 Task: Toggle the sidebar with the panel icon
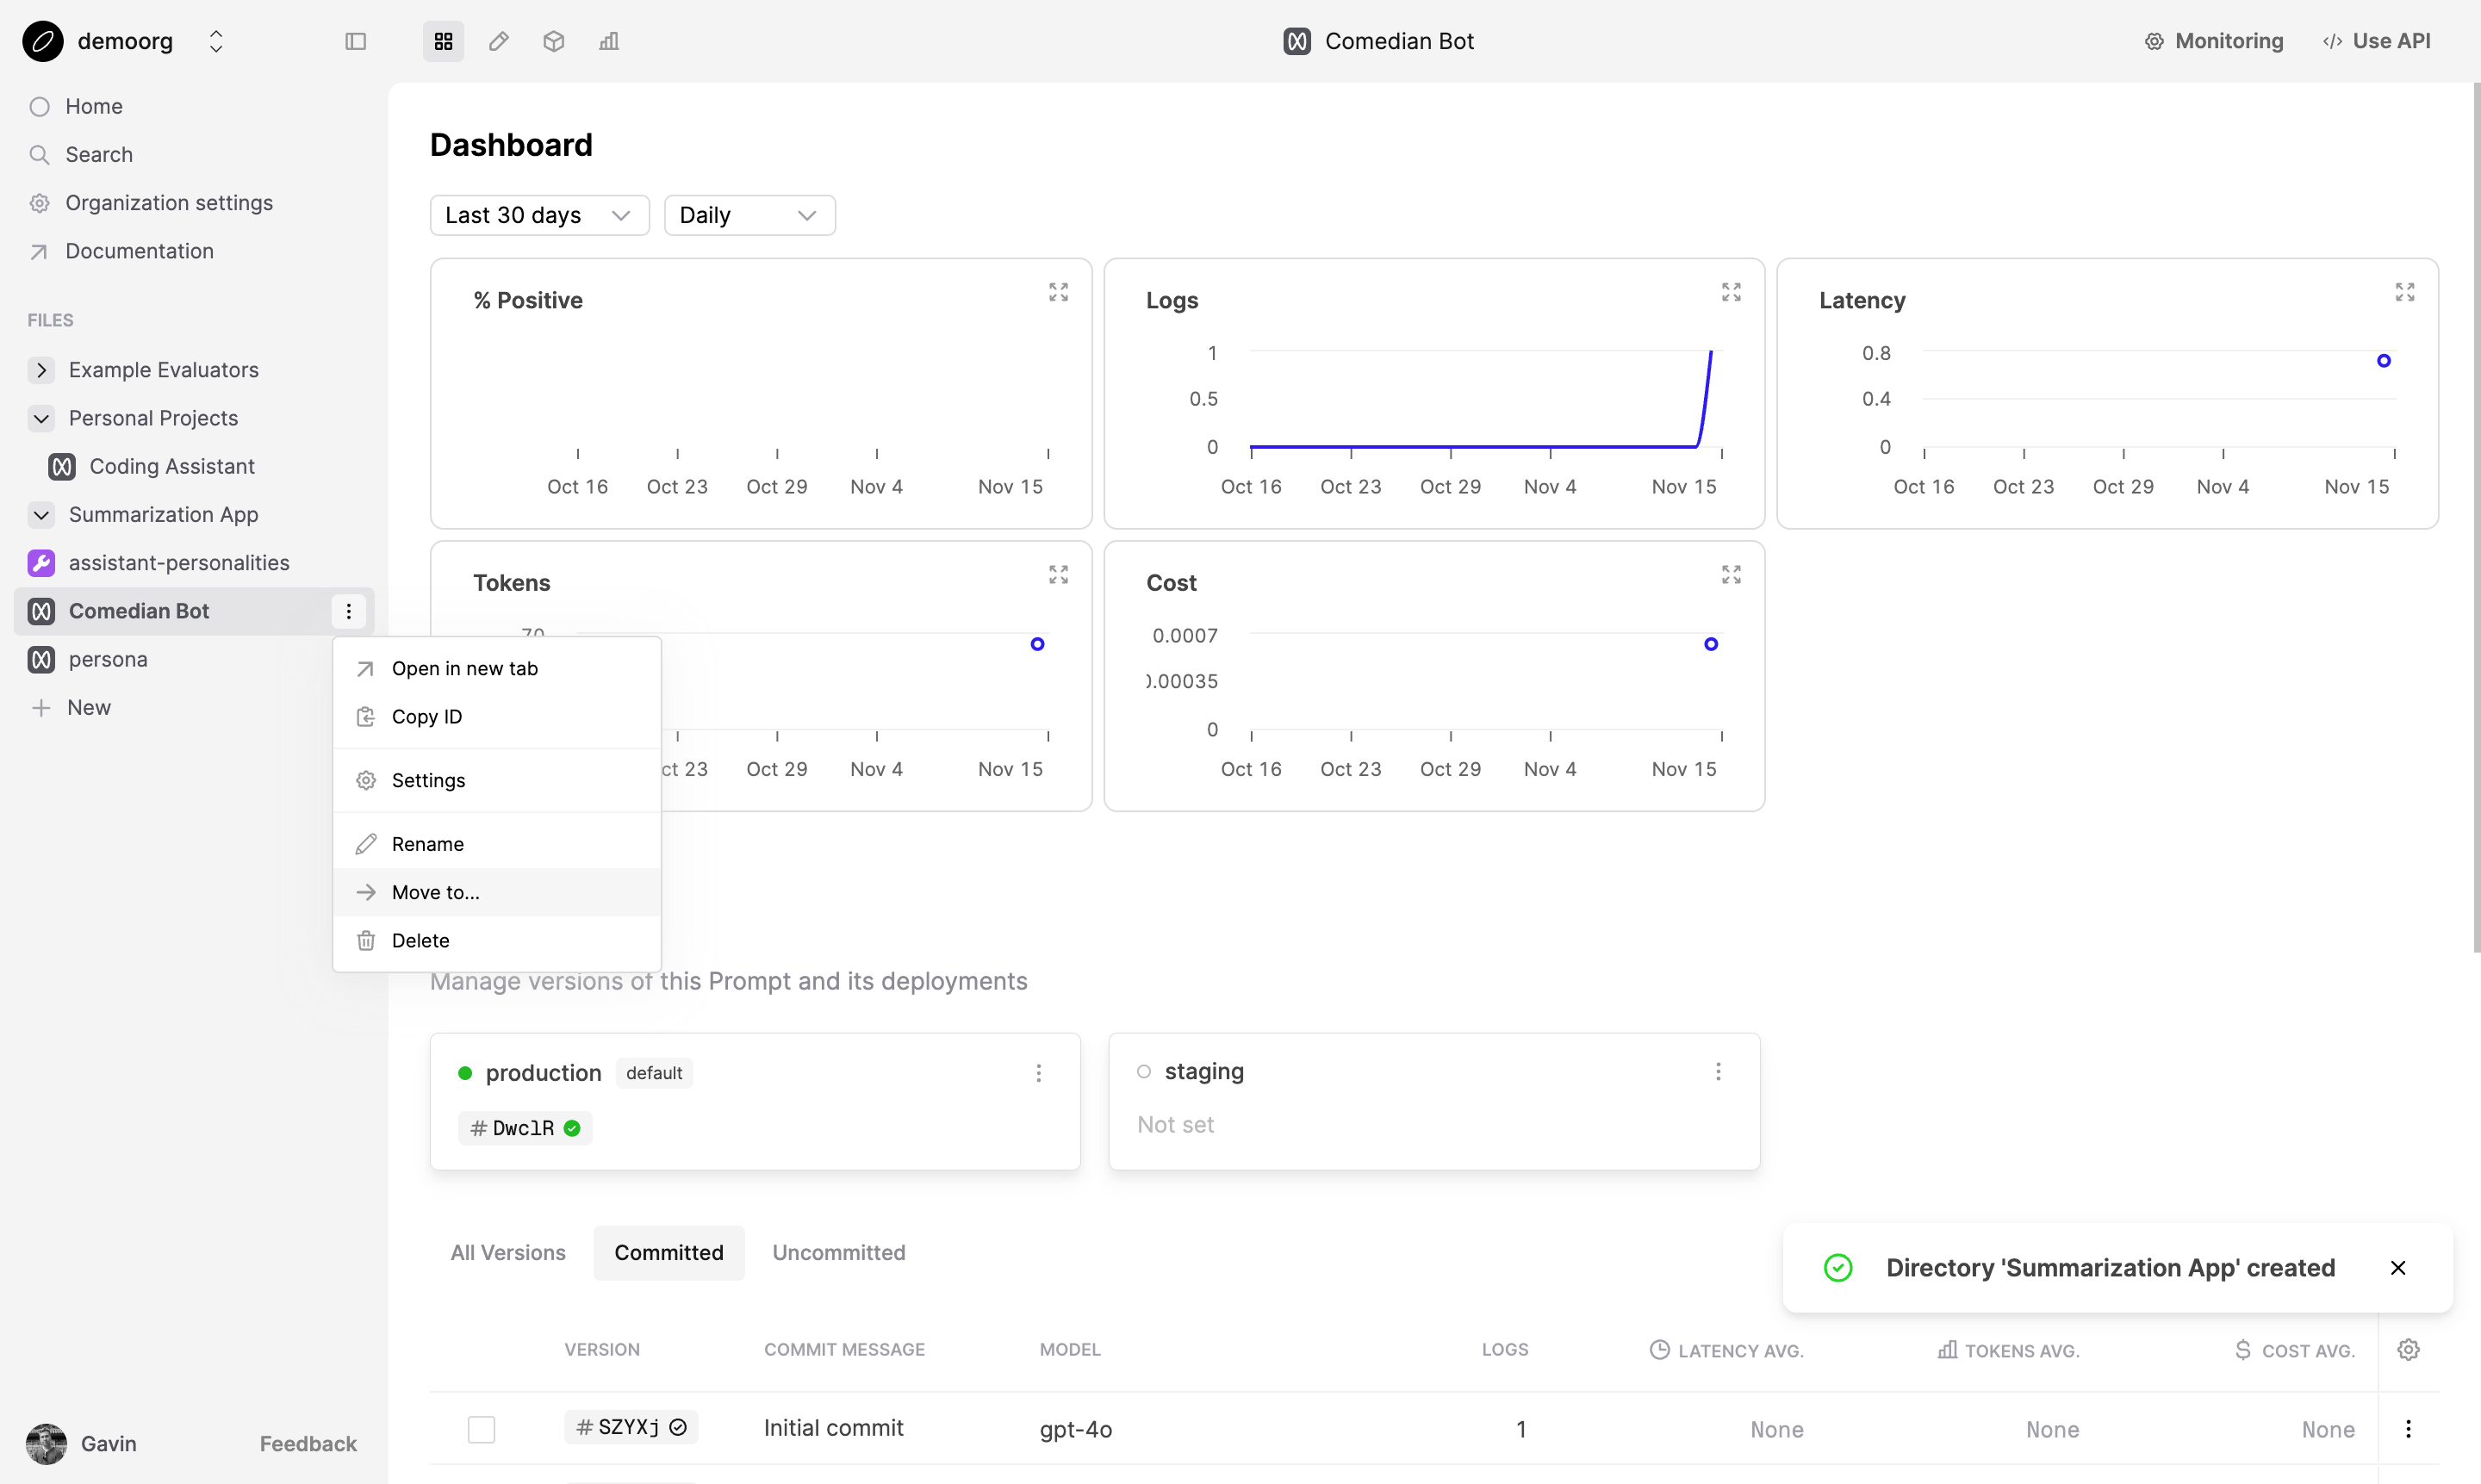point(356,41)
